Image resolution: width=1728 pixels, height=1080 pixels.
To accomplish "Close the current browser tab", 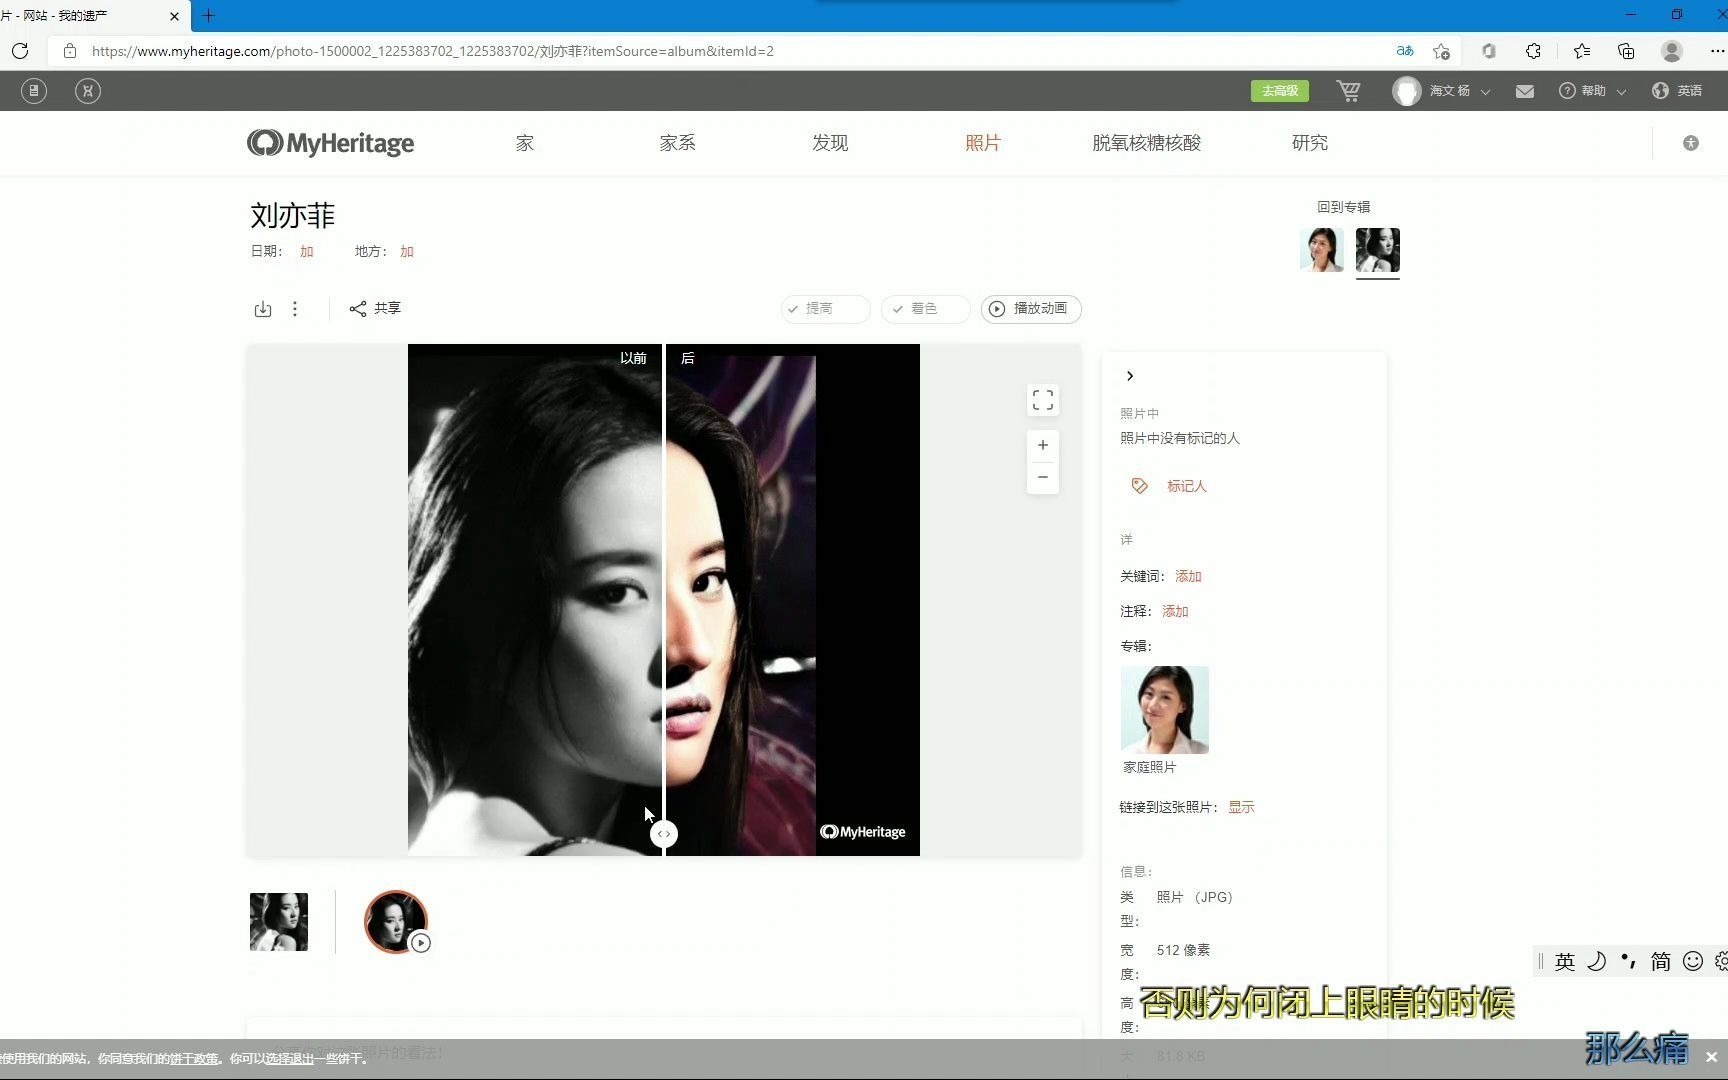I will [174, 16].
